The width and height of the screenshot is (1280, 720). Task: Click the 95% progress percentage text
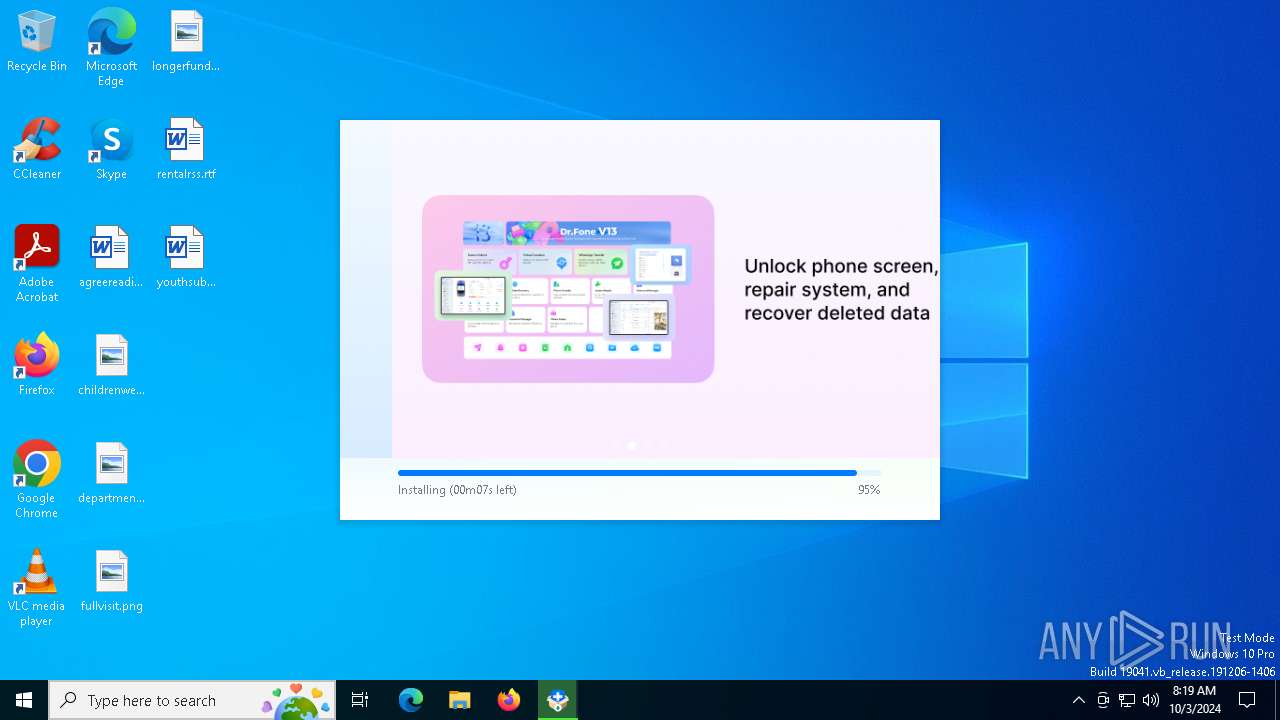(x=869, y=490)
